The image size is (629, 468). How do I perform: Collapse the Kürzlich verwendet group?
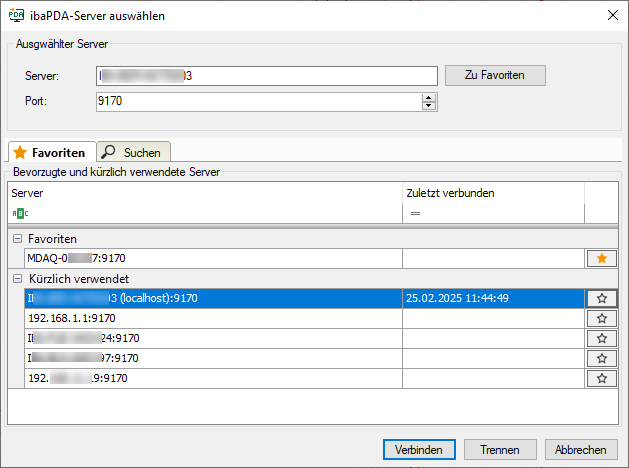(17, 278)
